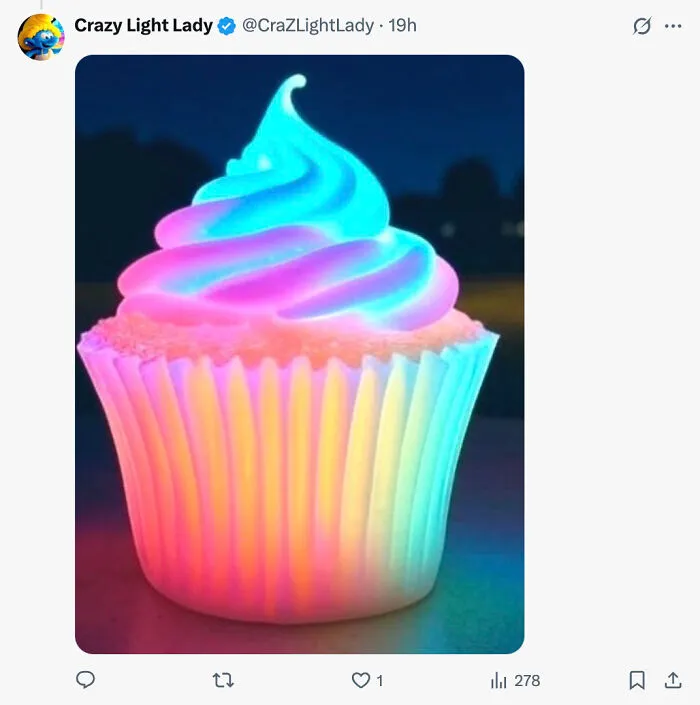Click the like count number 1
This screenshot has height=705, width=700.
tap(380, 681)
